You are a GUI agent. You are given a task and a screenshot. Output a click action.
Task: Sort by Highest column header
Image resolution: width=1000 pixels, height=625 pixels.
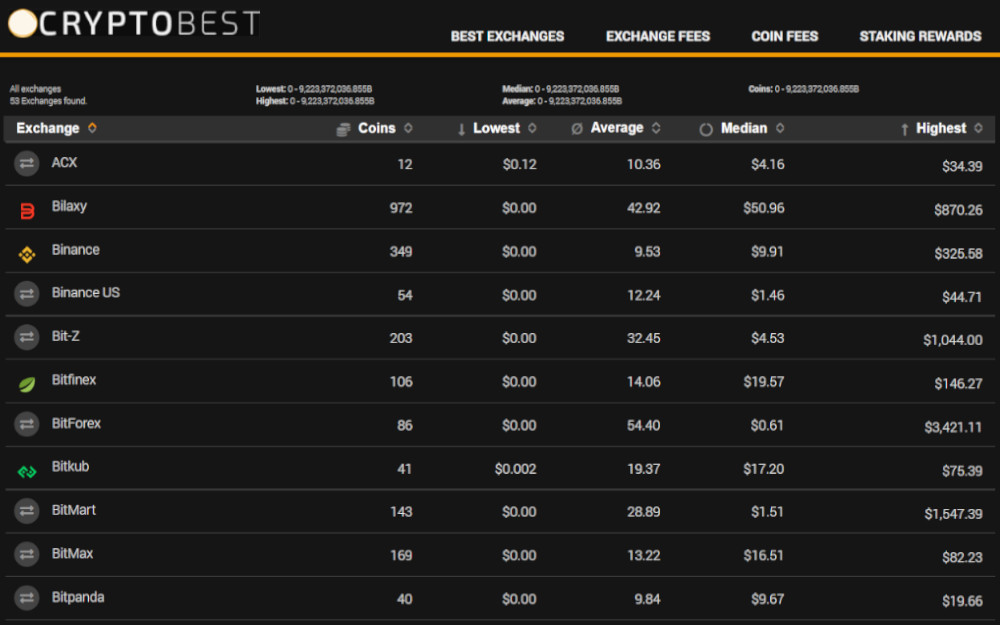pyautogui.click(x=941, y=128)
